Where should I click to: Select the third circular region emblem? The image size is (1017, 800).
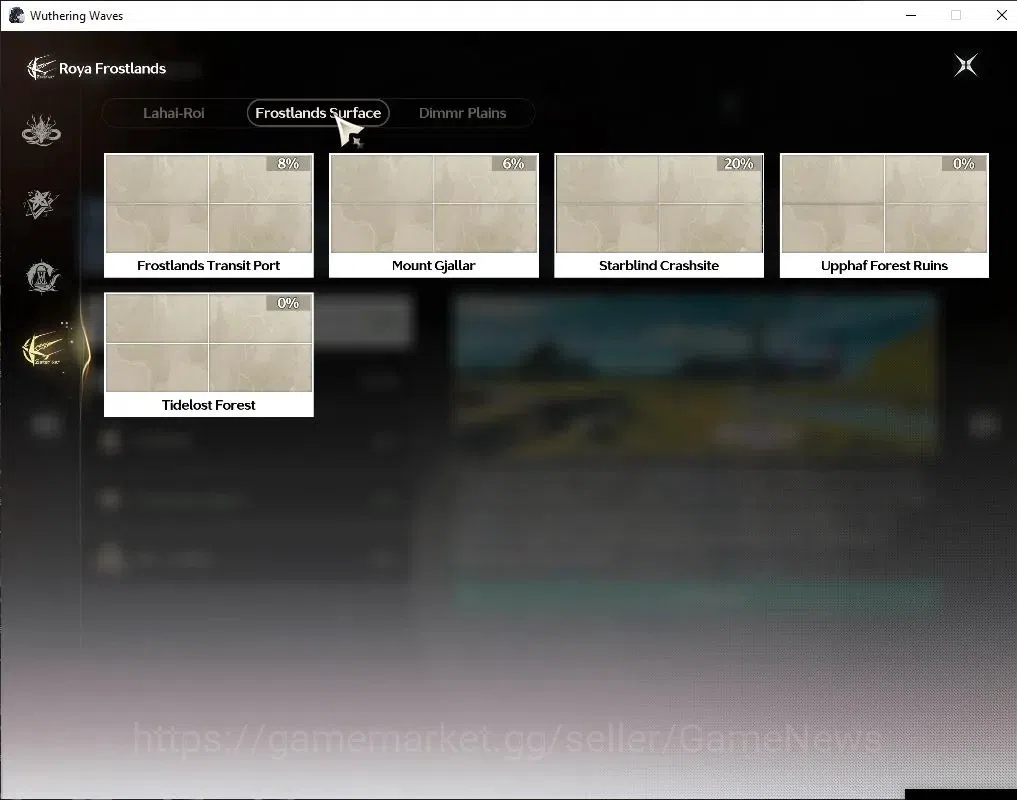coord(42,277)
